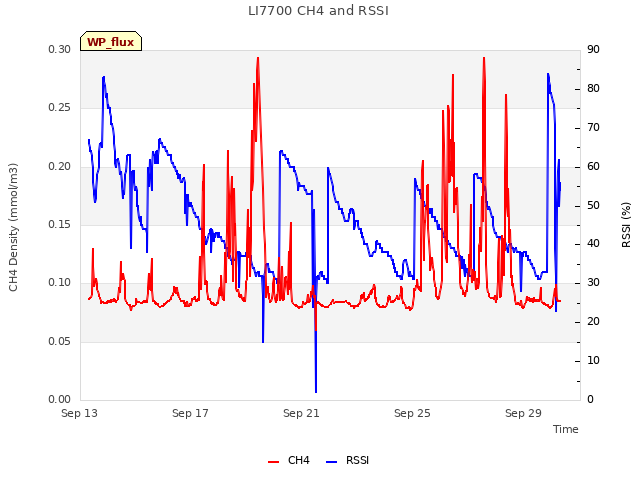
Task: Click the Time axis label
Action: (x=566, y=429)
